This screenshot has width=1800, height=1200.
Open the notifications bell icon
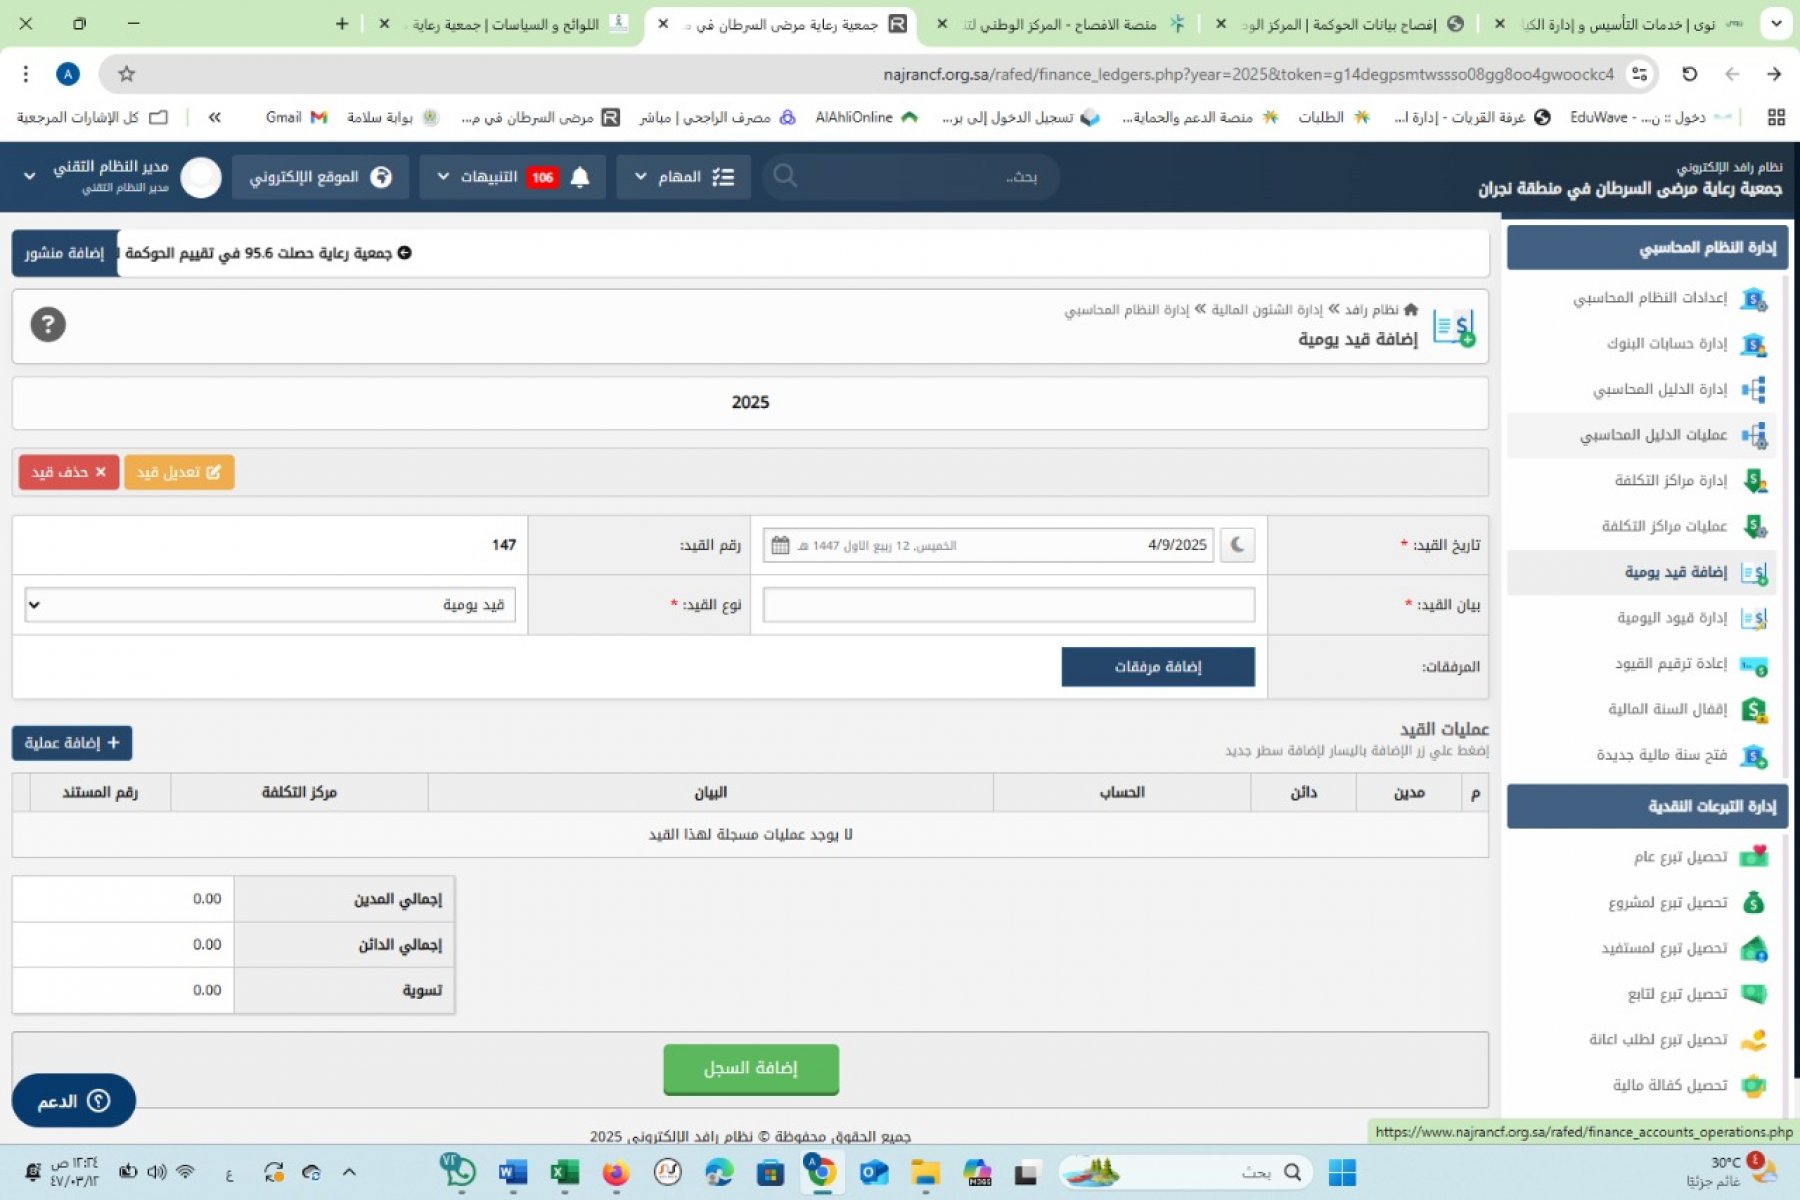click(580, 177)
